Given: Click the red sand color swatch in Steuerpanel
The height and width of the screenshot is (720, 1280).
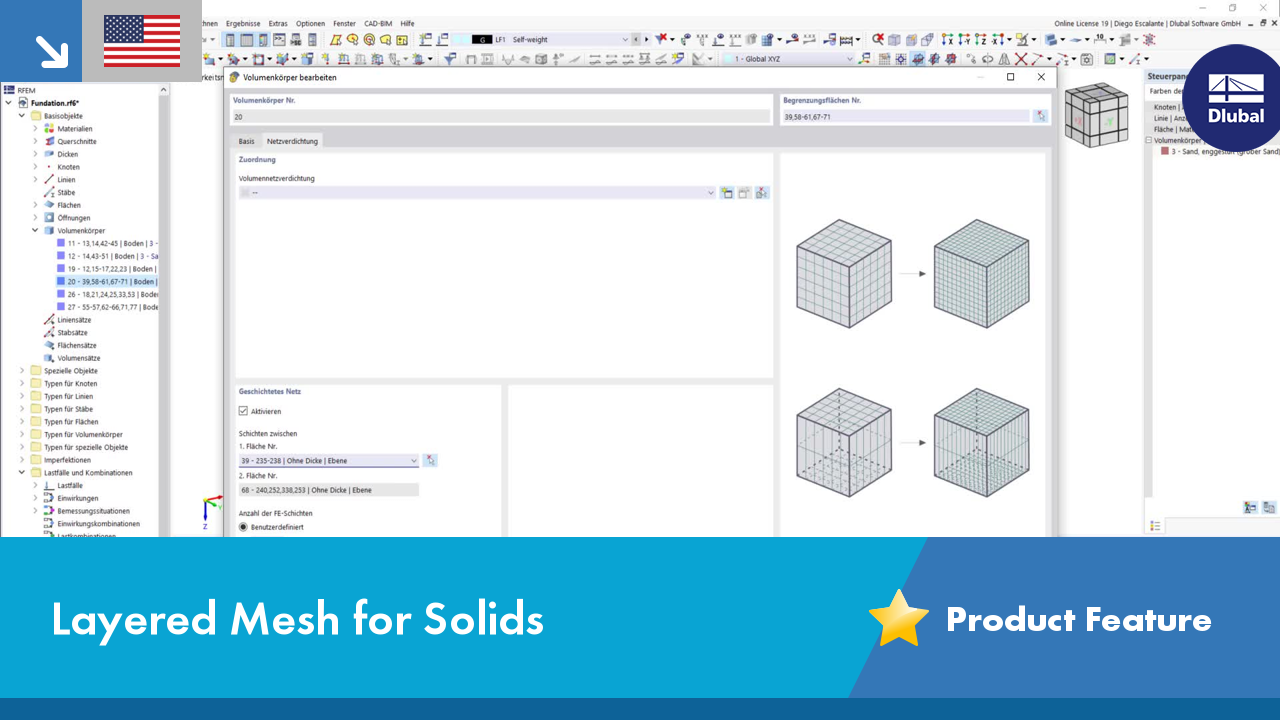Looking at the screenshot, I should [1165, 152].
